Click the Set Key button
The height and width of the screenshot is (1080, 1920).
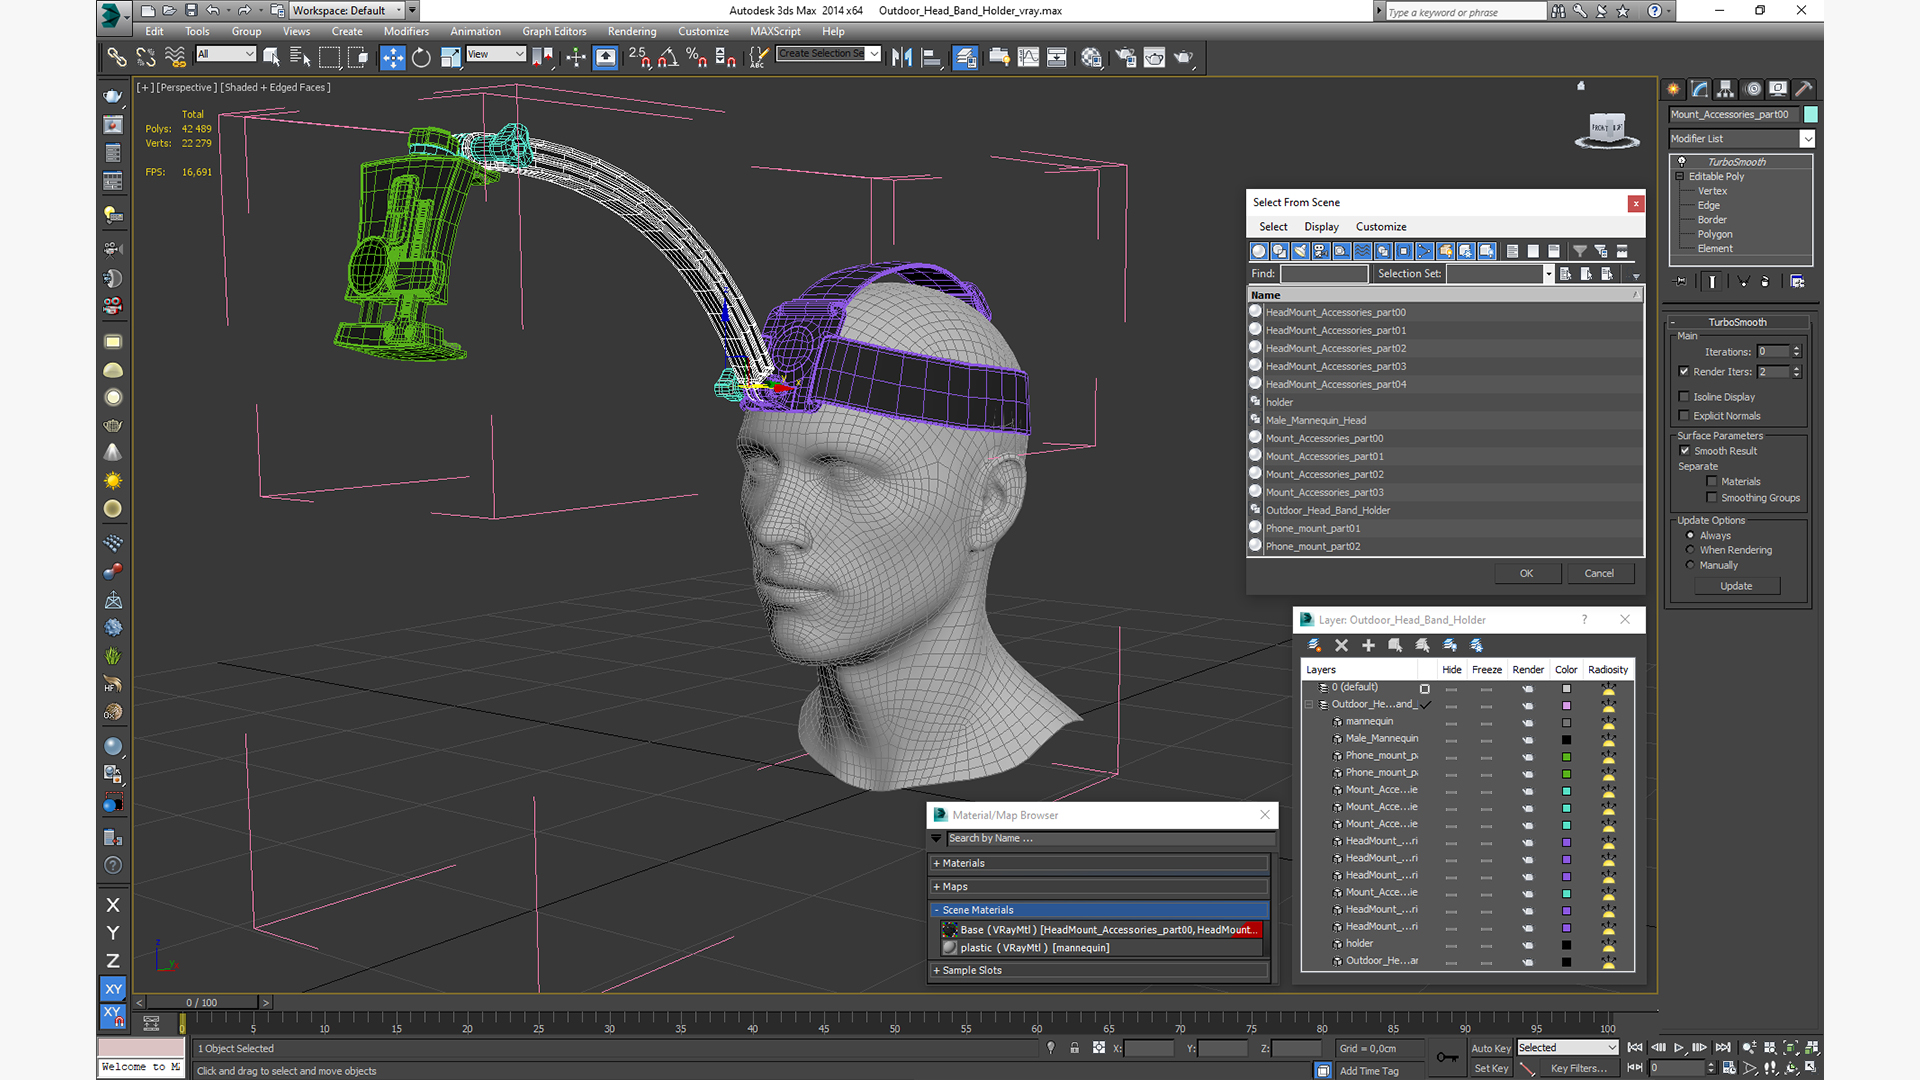(x=1490, y=1069)
